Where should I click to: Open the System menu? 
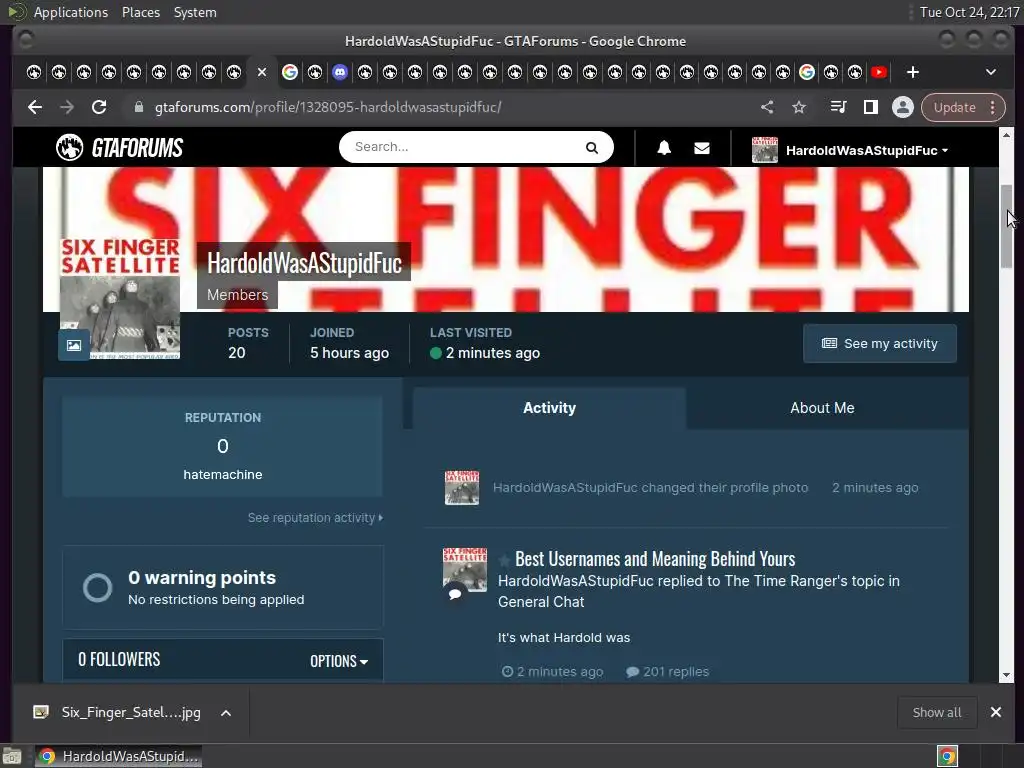(x=195, y=12)
